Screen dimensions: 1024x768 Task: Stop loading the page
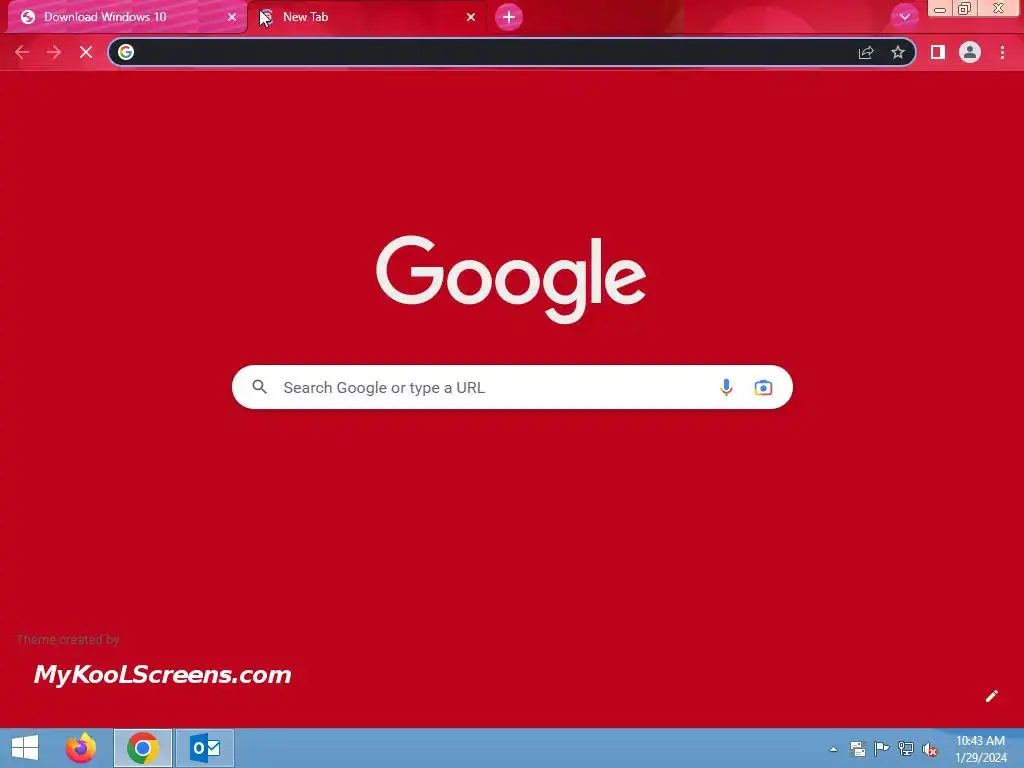click(86, 52)
